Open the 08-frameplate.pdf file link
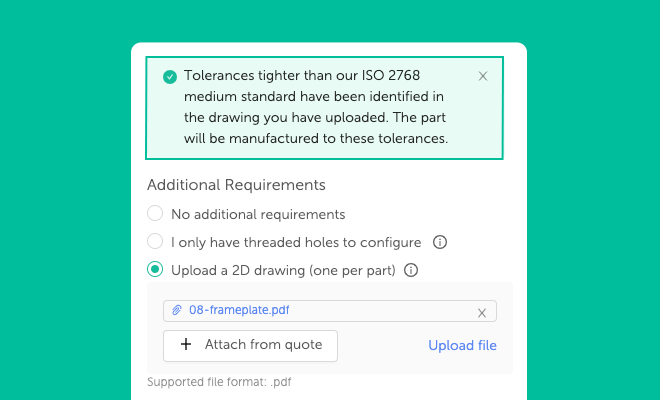The width and height of the screenshot is (660, 400). click(239, 310)
